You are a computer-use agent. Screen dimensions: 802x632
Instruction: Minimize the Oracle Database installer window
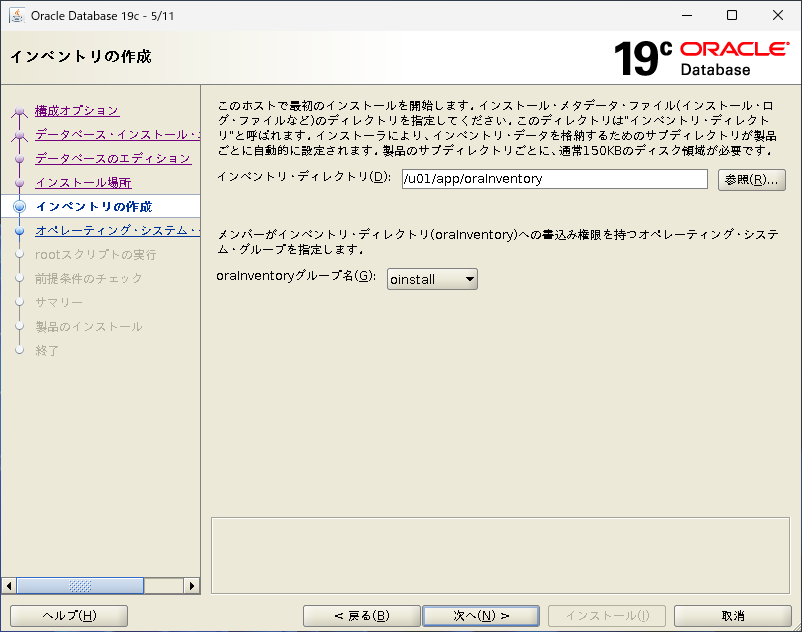point(687,15)
